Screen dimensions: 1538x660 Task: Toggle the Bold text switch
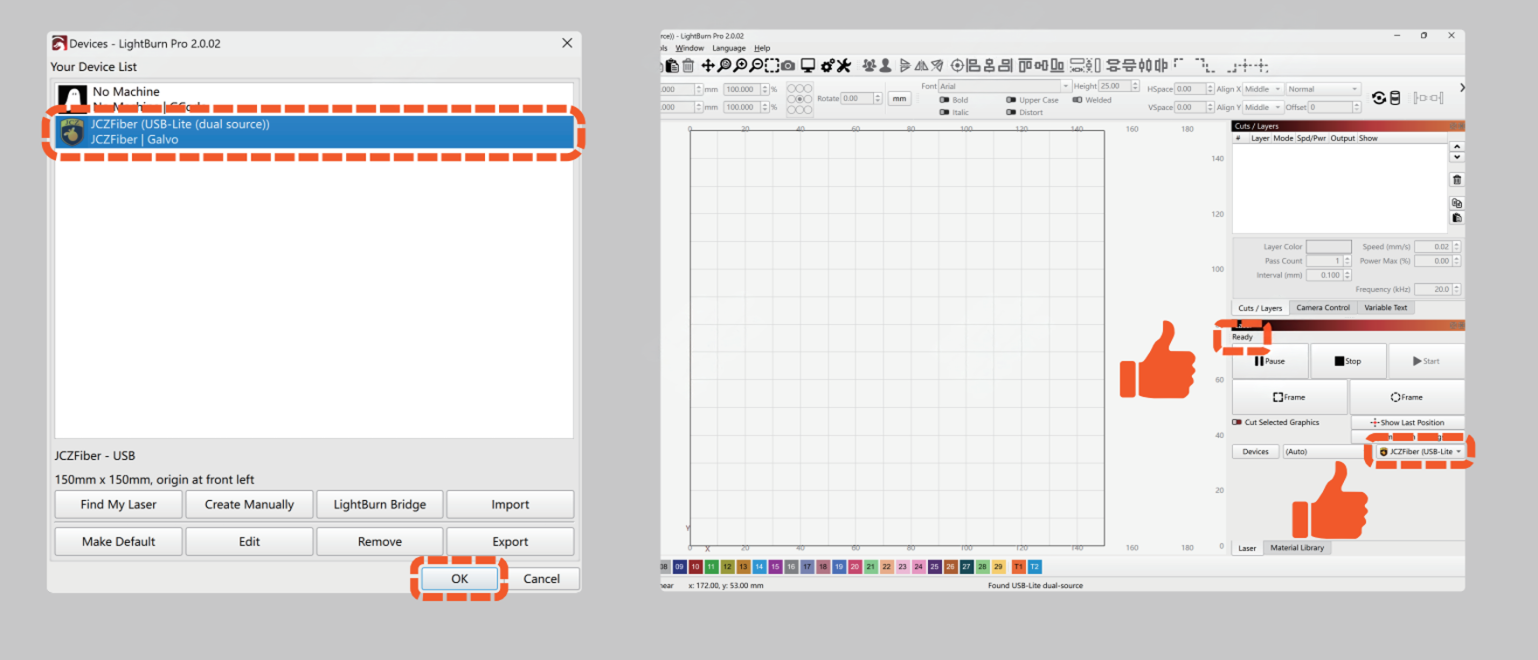pos(944,100)
